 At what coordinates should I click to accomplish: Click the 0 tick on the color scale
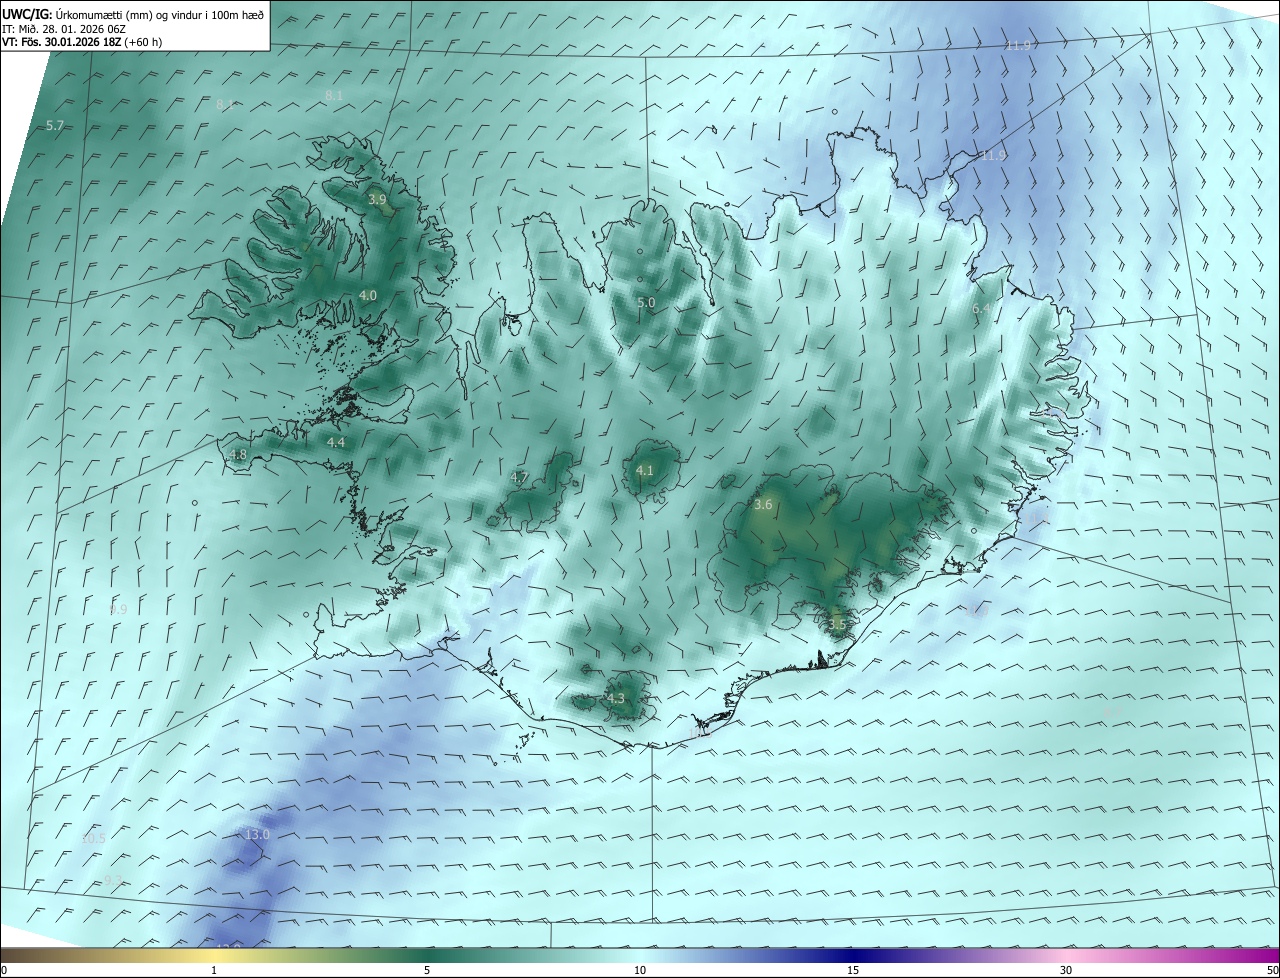pyautogui.click(x=4, y=970)
